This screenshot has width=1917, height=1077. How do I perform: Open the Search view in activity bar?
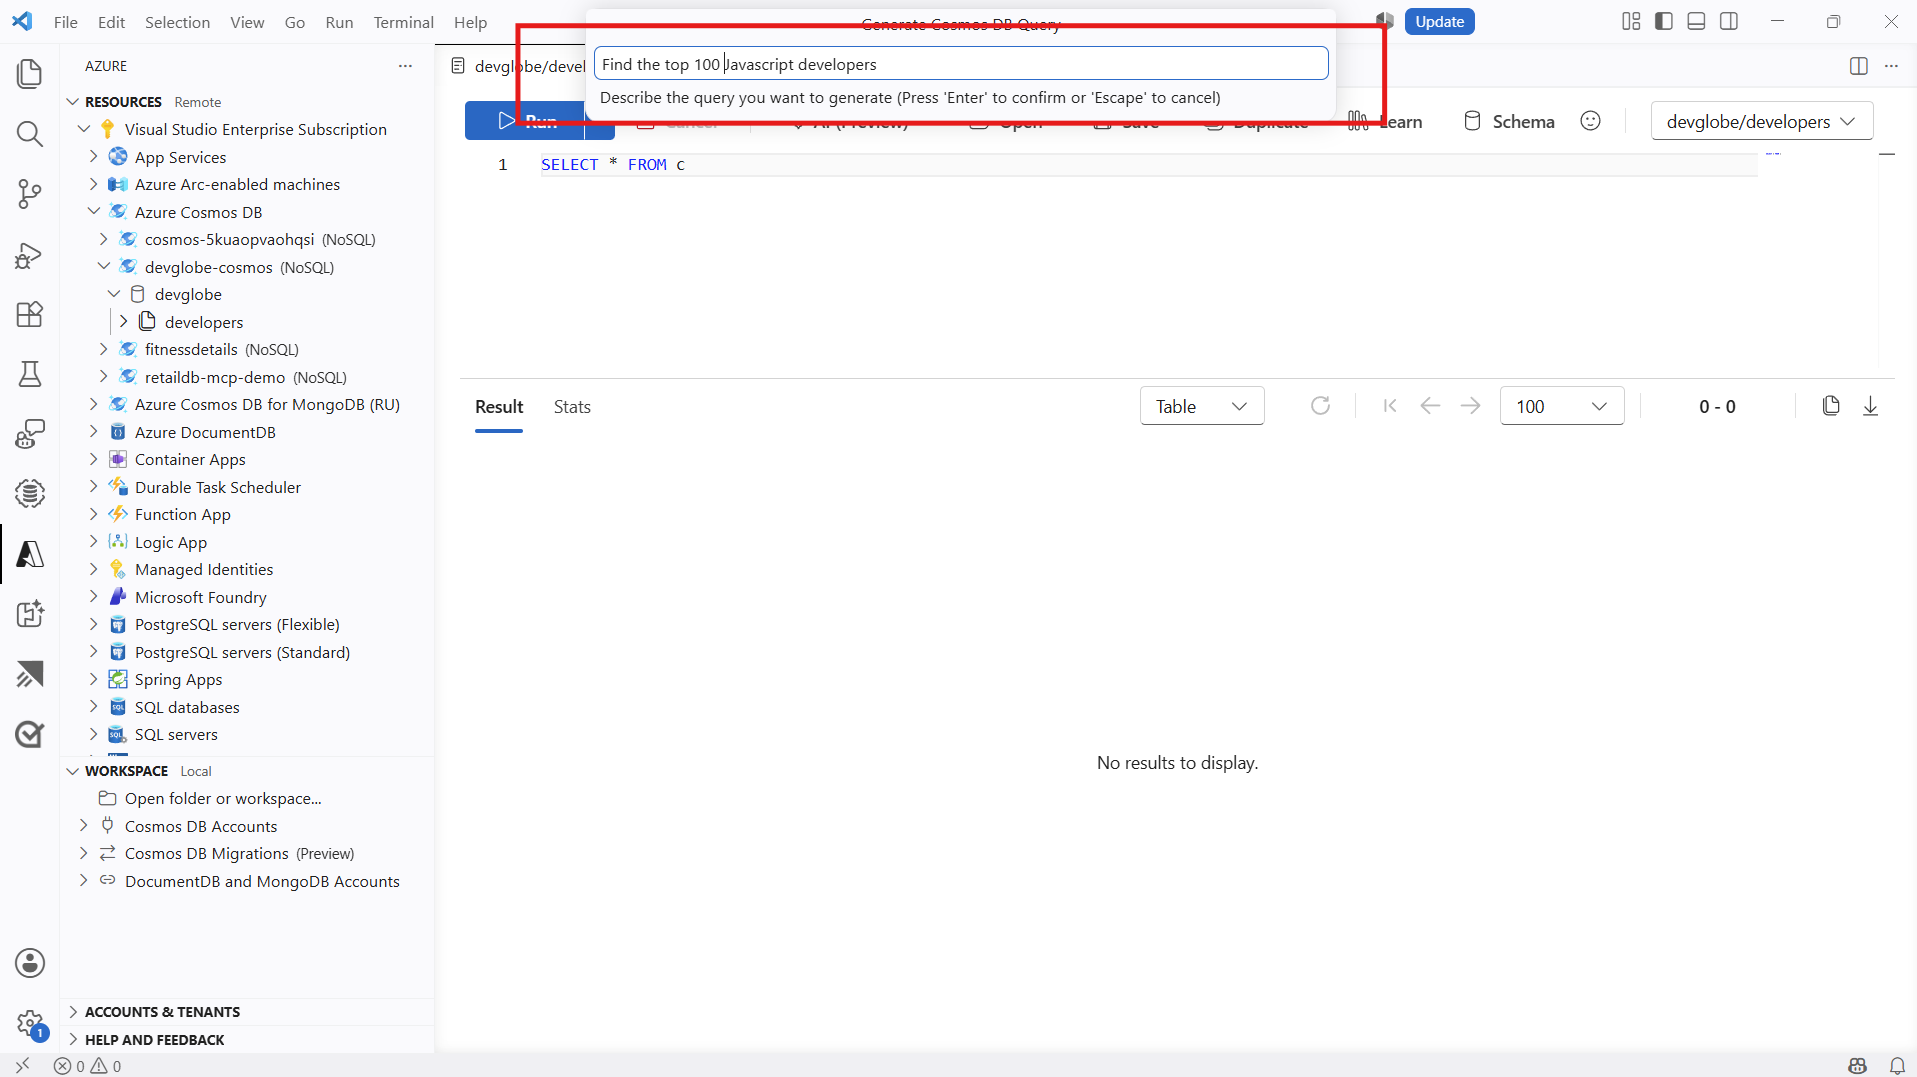[x=30, y=133]
